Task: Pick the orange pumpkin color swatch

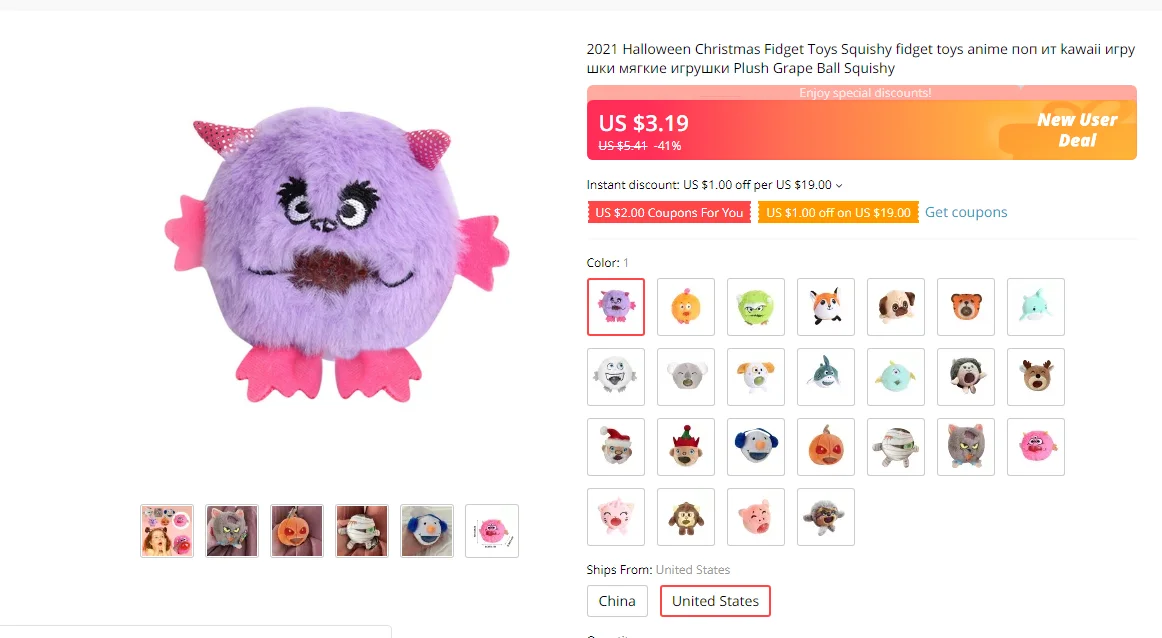Action: 826,447
